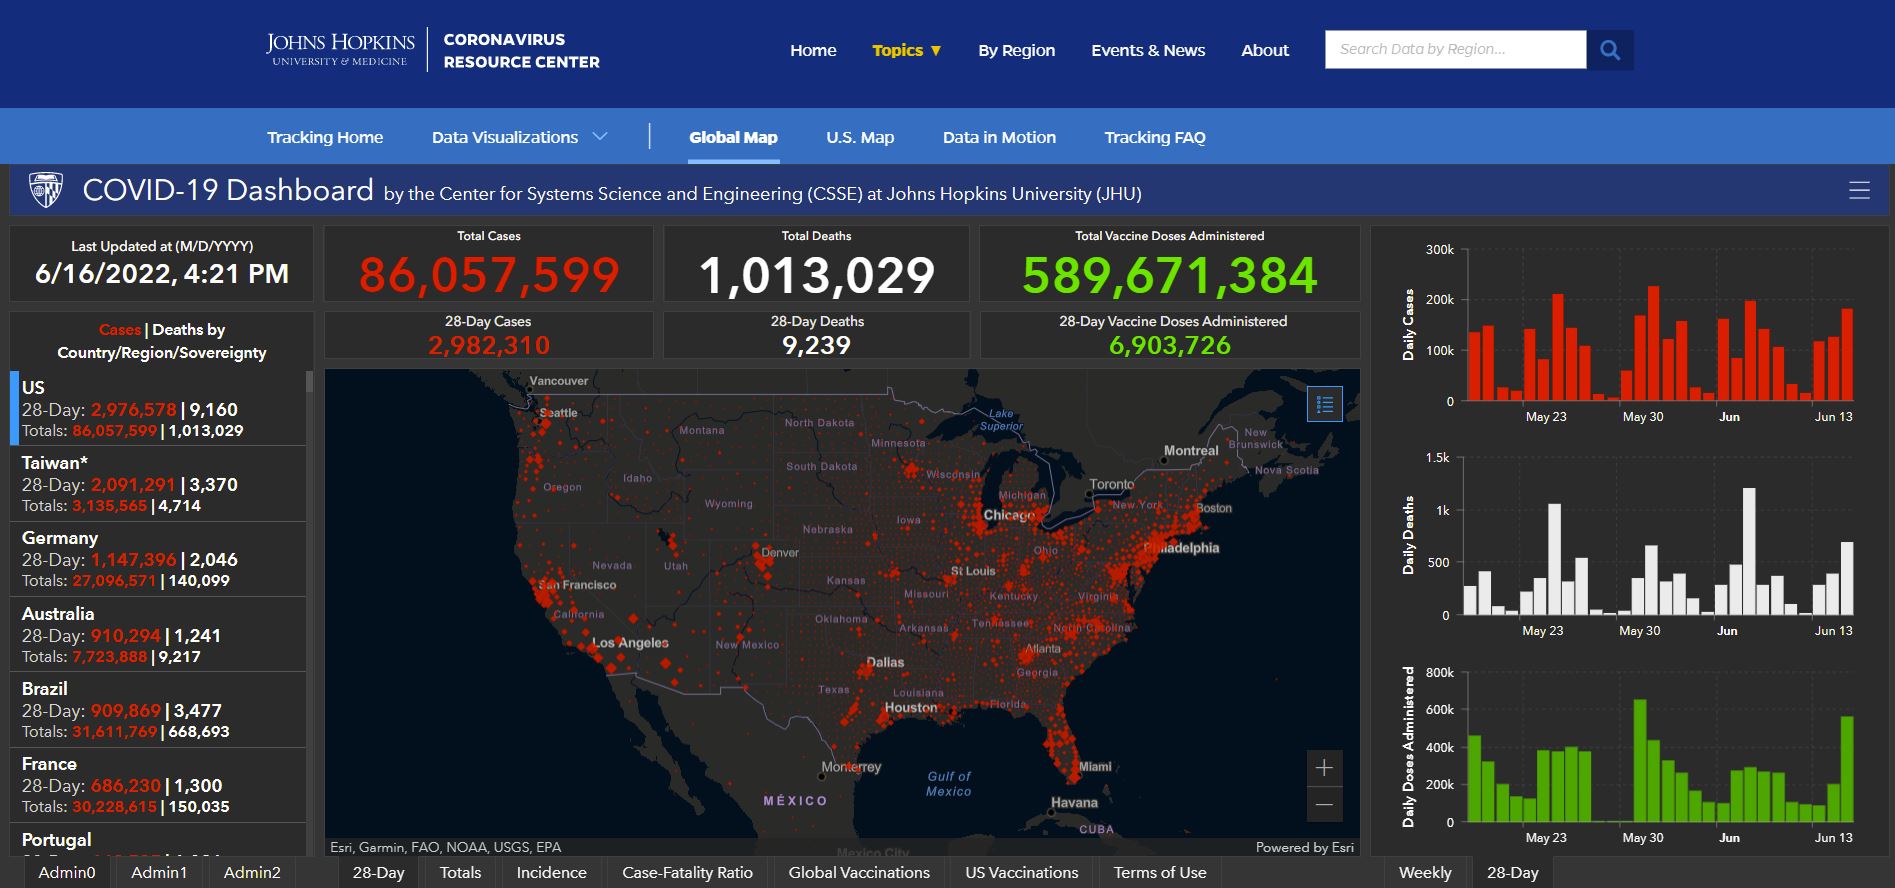Open the Data in Motion page
The image size is (1895, 888).
click(x=999, y=137)
